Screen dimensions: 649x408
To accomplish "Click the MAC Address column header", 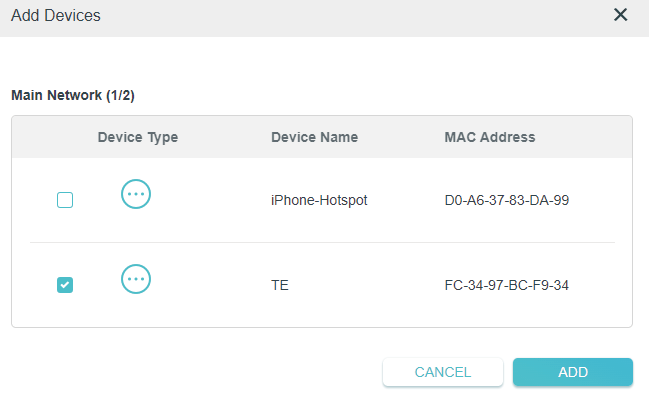I will pos(490,137).
